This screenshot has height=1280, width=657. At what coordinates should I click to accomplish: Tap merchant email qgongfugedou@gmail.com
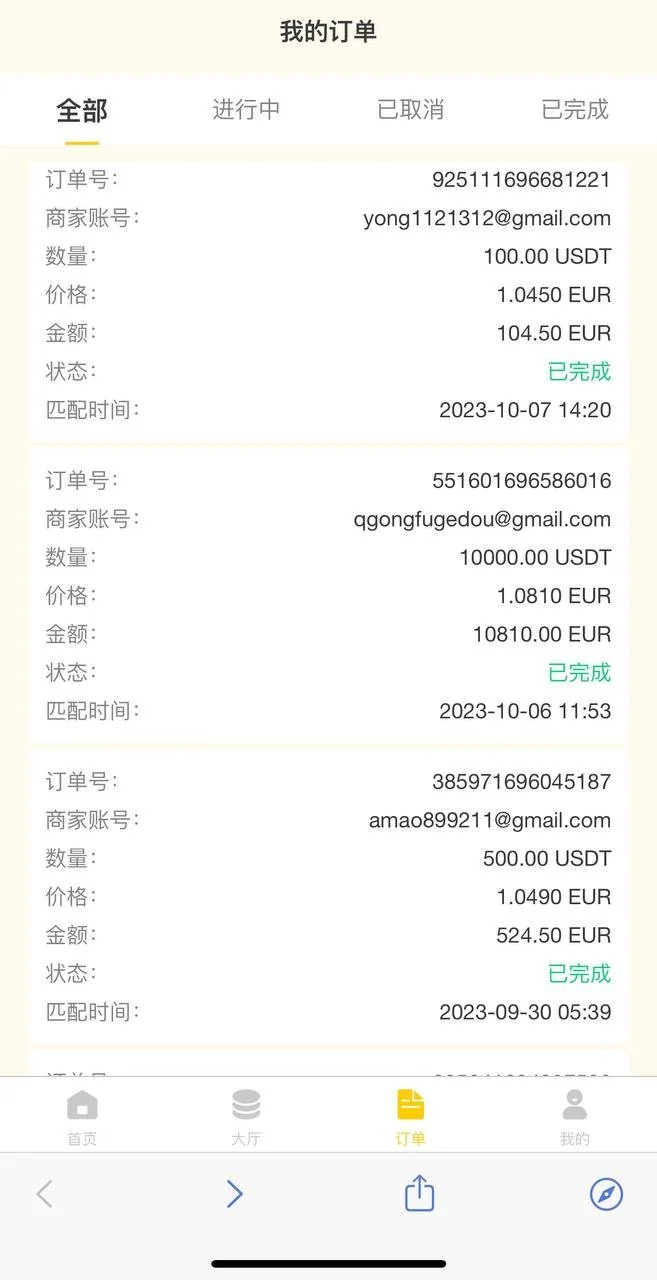click(x=482, y=519)
